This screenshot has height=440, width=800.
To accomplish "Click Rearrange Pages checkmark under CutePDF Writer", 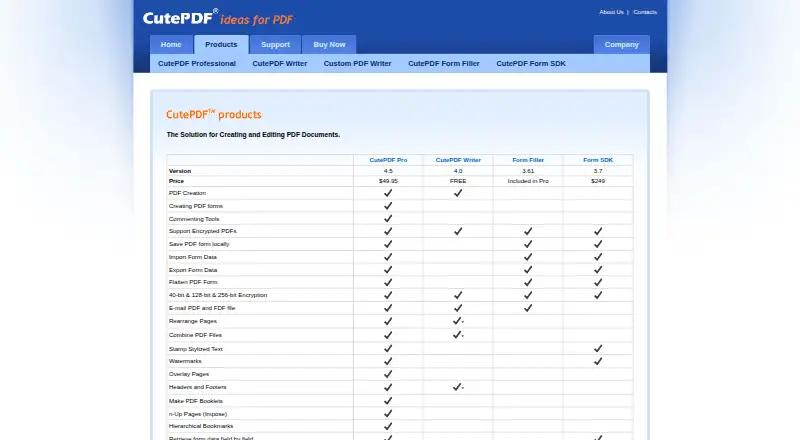I will coord(457,321).
